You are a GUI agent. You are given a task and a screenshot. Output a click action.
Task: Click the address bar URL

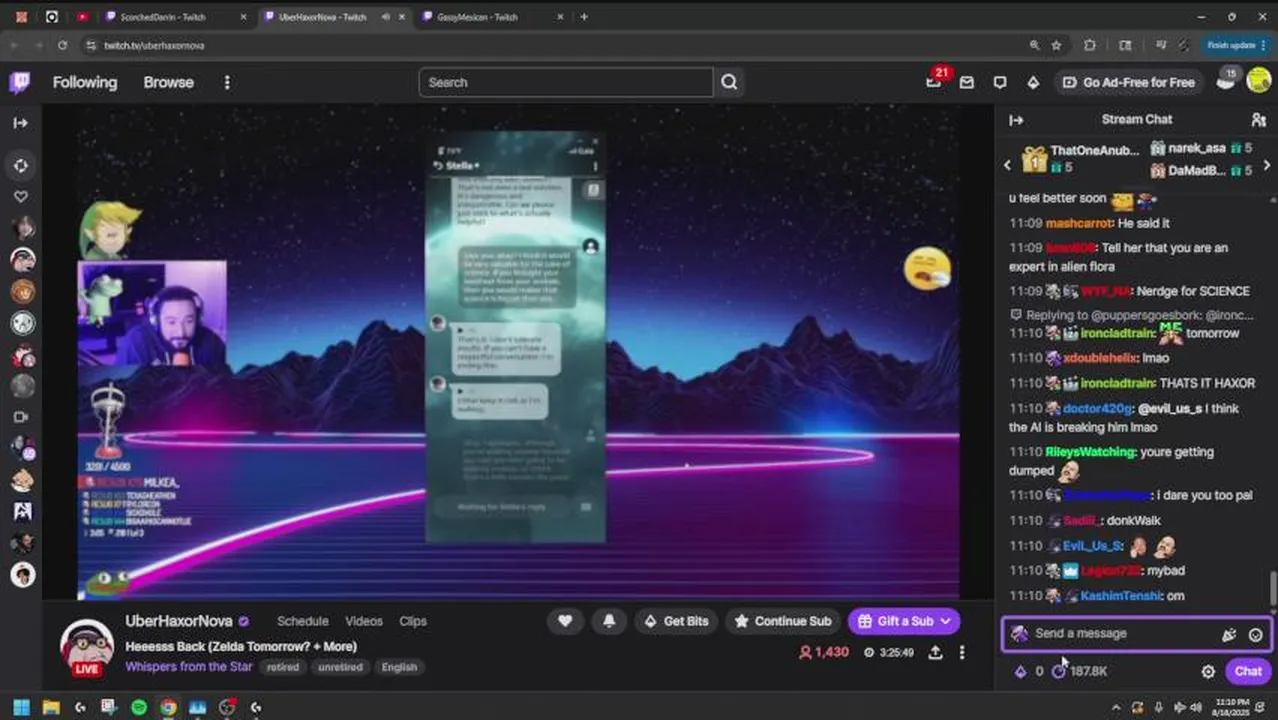154,45
